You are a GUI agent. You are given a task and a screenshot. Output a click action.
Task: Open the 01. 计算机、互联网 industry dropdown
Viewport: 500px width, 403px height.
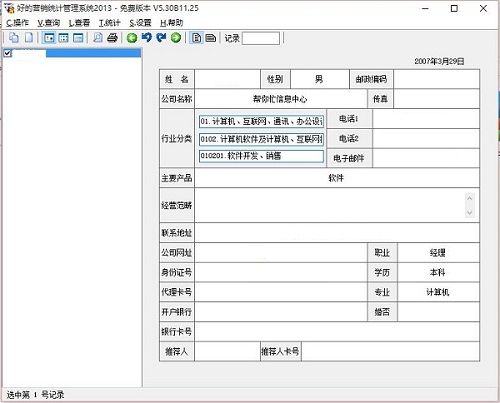[261, 121]
